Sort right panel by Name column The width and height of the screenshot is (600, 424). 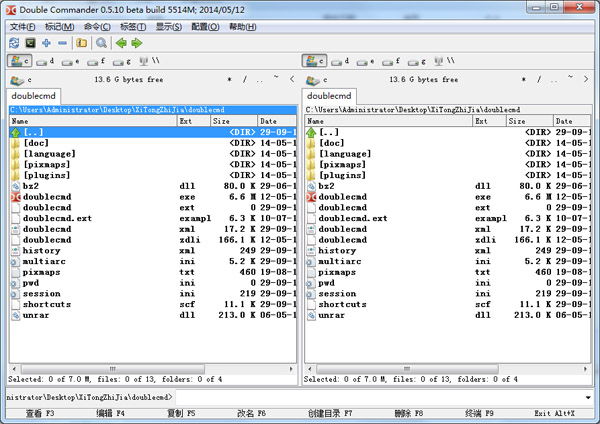tap(389, 121)
